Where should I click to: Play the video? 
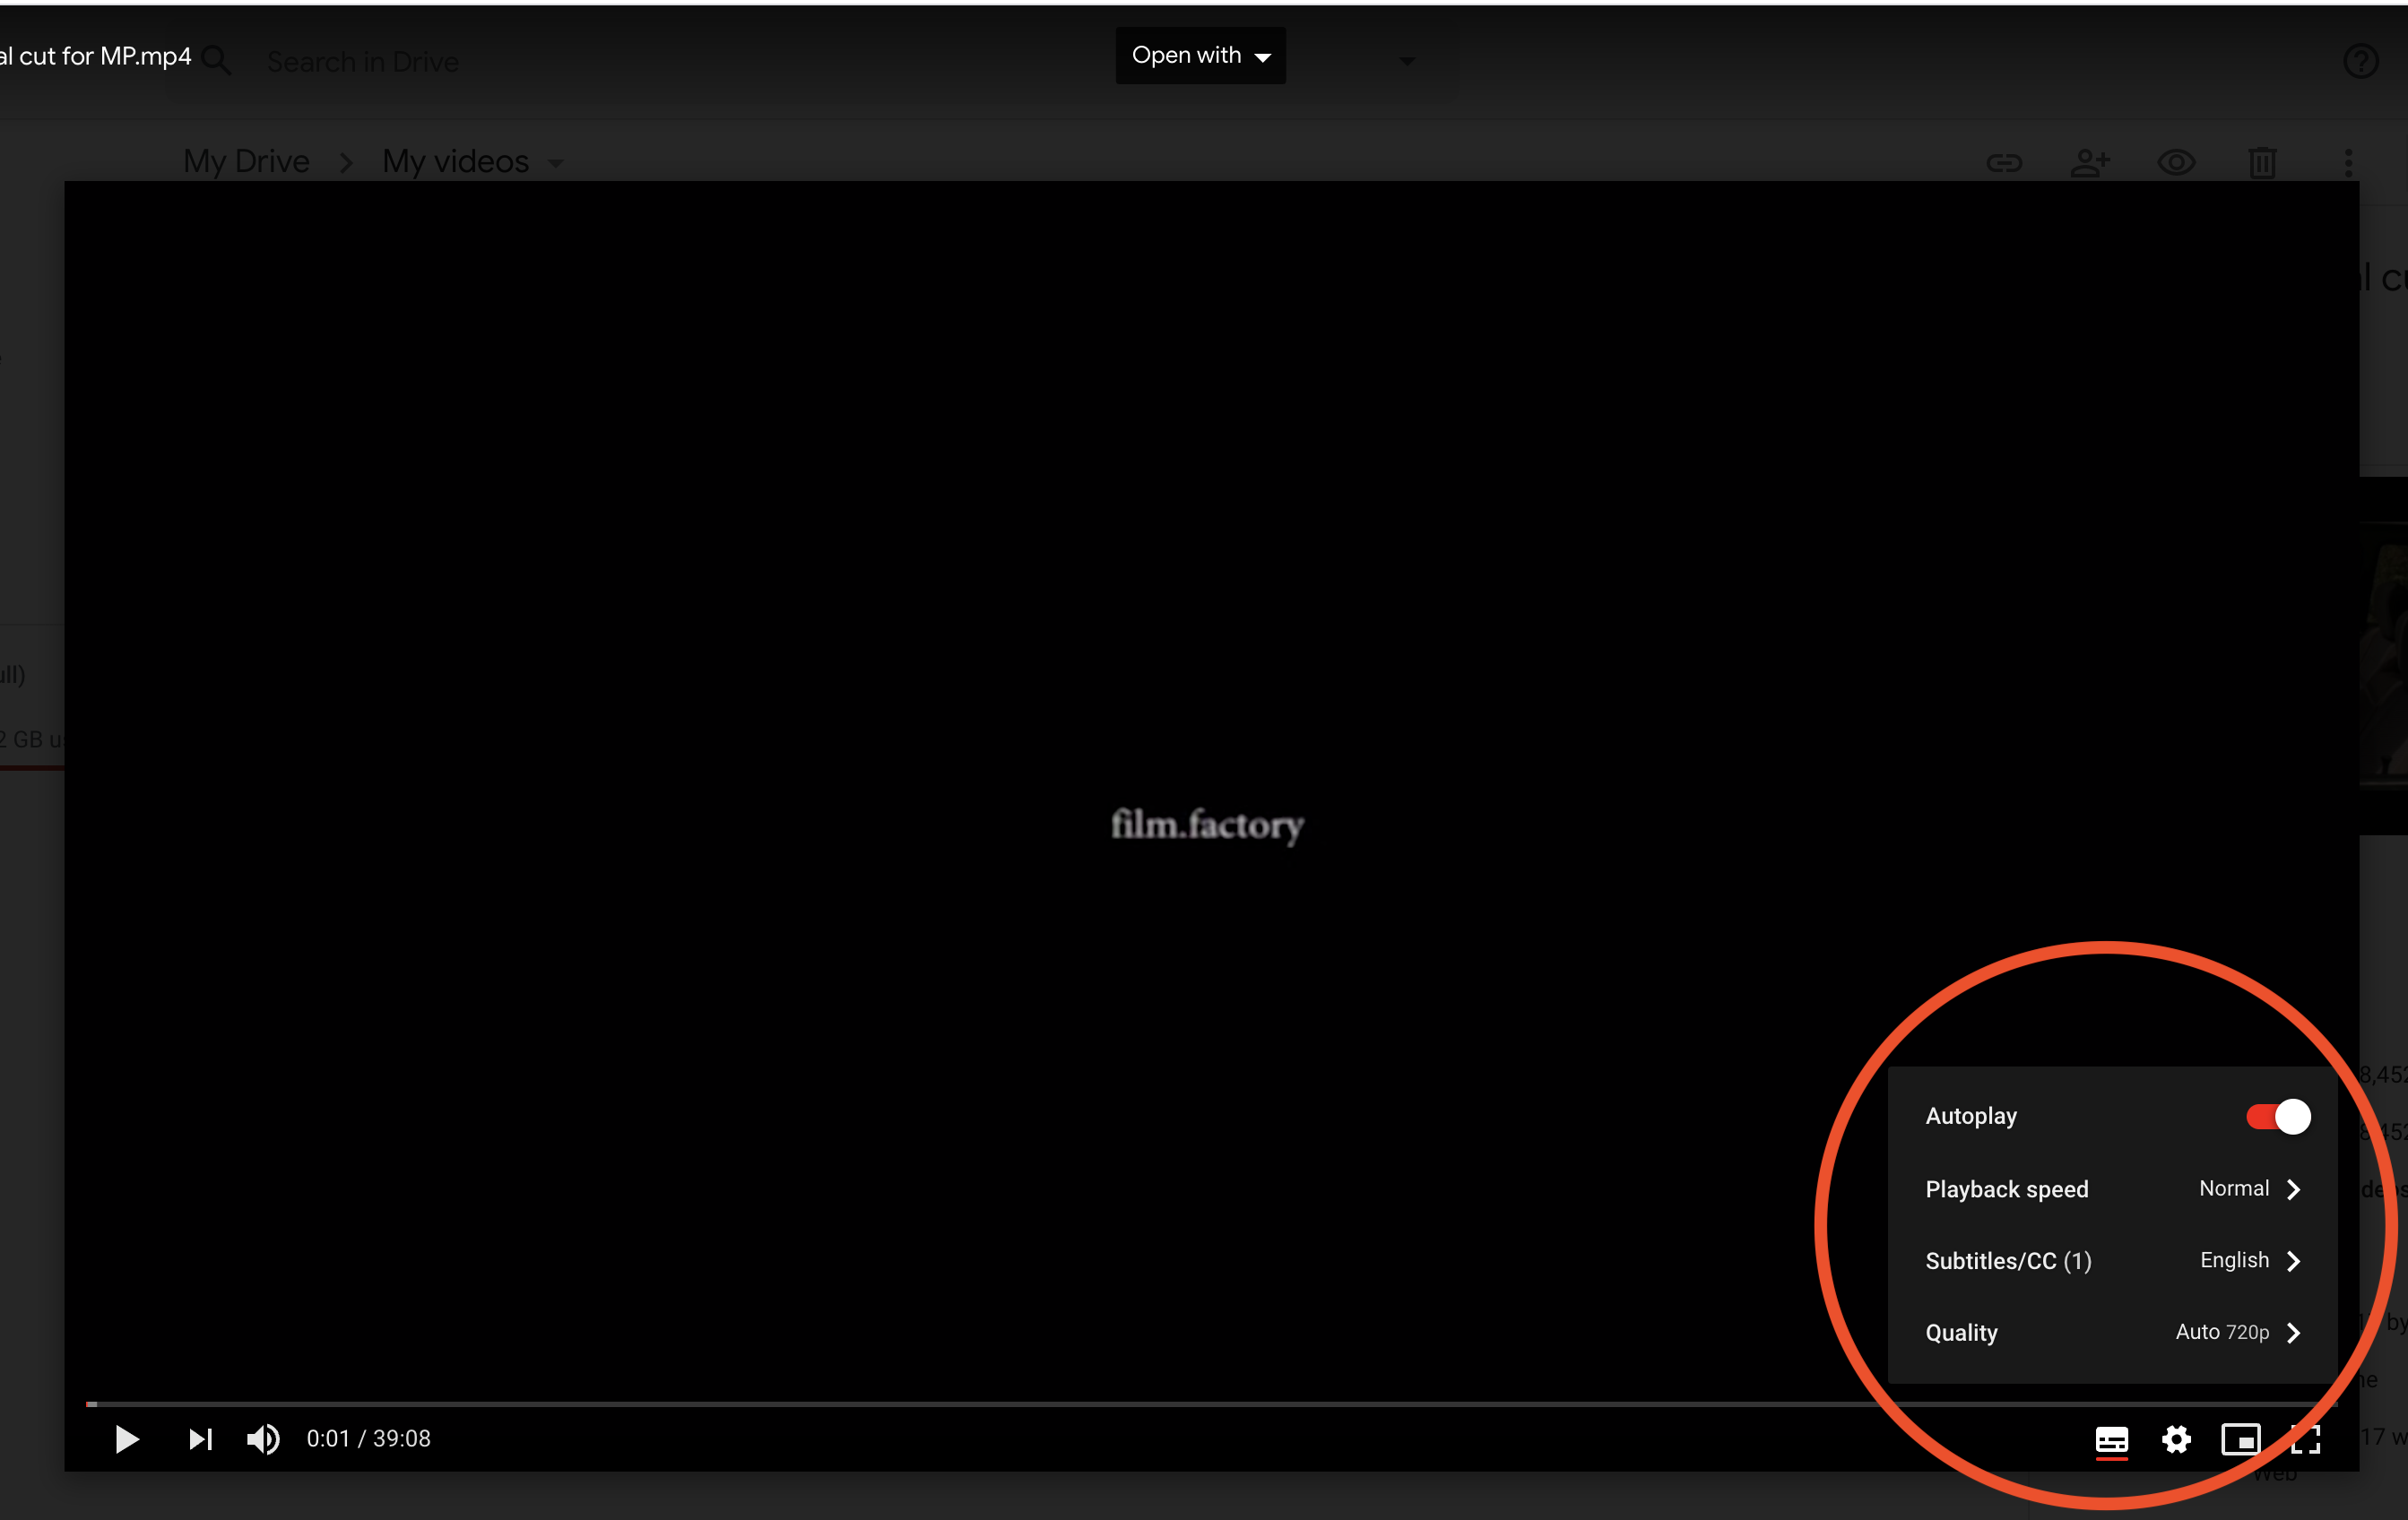[127, 1439]
